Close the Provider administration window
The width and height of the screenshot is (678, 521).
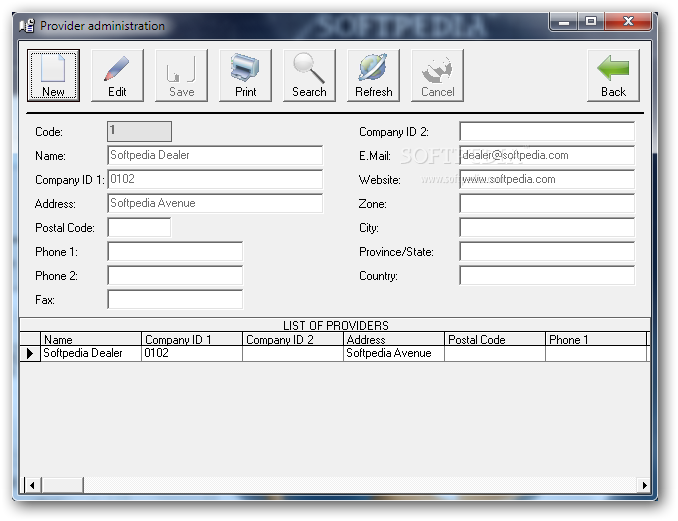click(x=628, y=22)
